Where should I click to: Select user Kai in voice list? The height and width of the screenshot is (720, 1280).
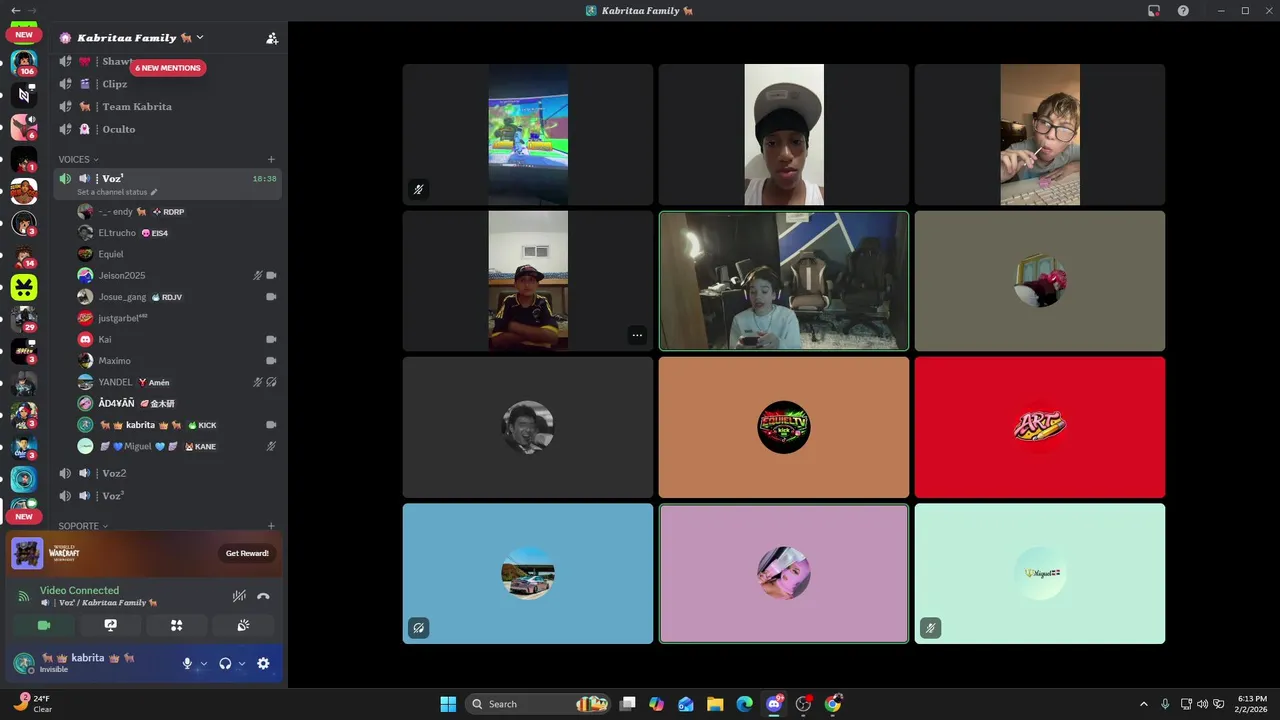pyautogui.click(x=177, y=339)
